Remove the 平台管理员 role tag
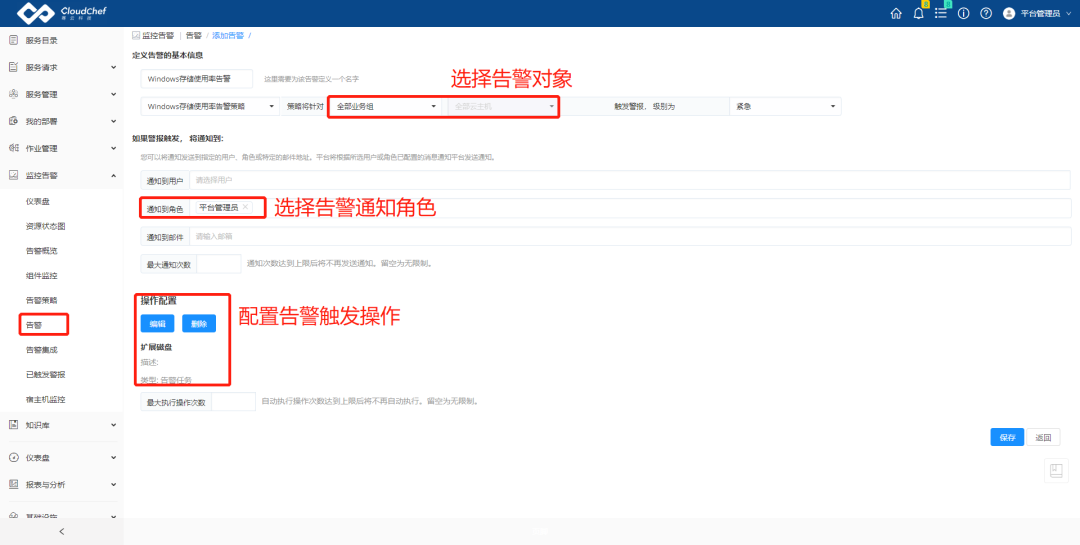 tap(245, 207)
